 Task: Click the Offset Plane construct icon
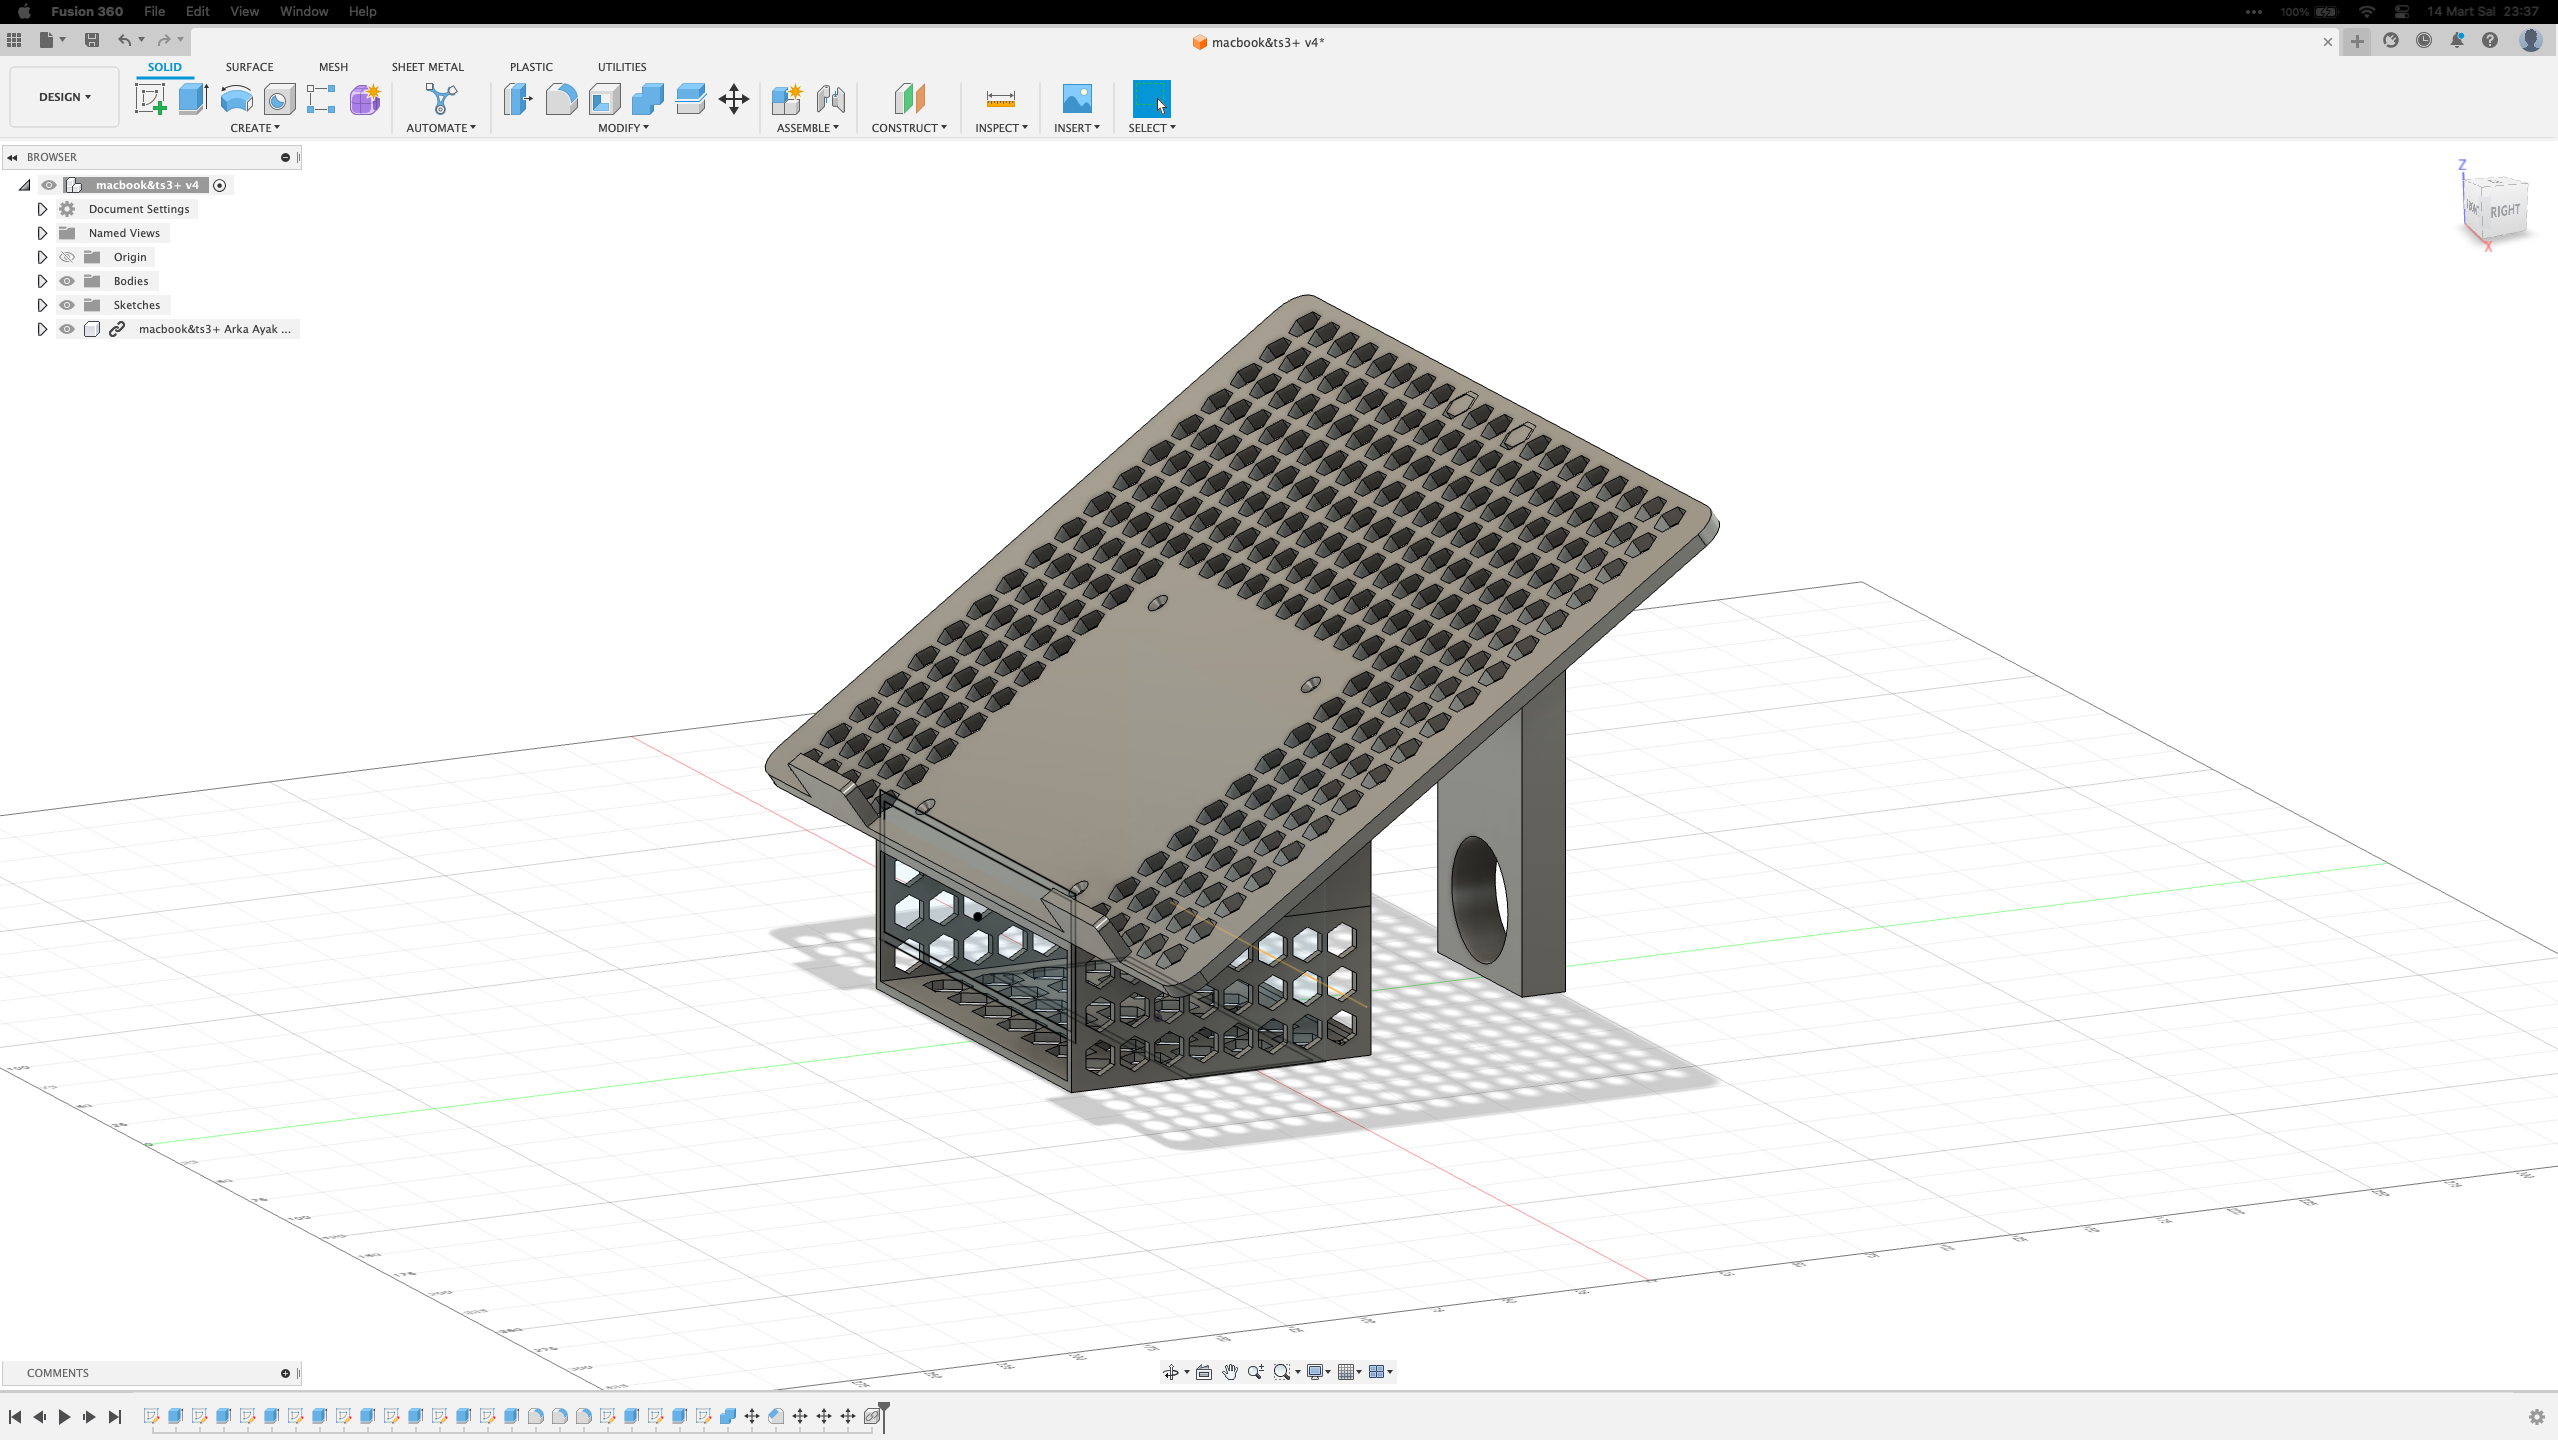(909, 99)
